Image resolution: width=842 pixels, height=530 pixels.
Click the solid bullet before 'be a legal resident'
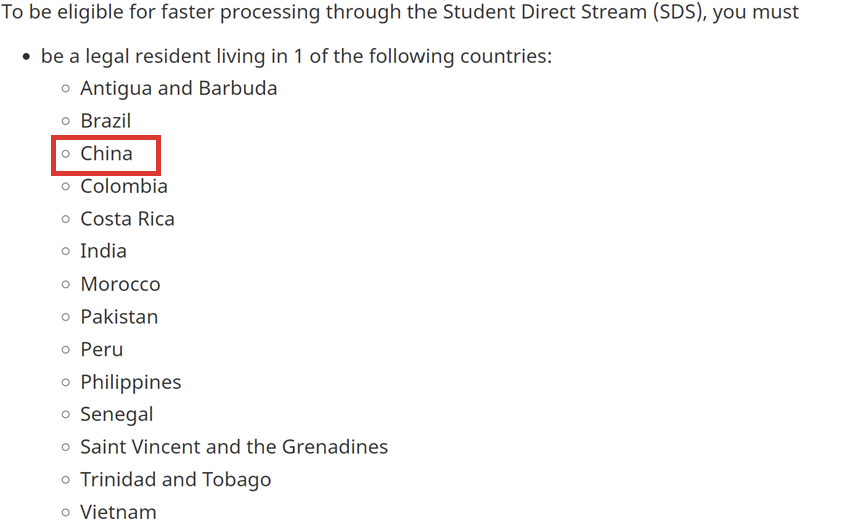click(x=26, y=57)
